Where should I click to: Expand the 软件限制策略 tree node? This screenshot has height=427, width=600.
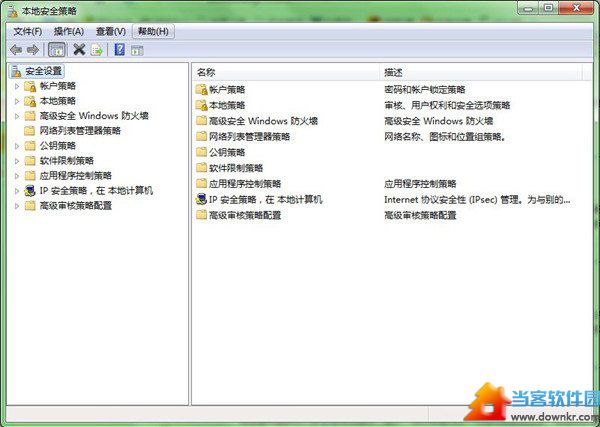(x=17, y=161)
